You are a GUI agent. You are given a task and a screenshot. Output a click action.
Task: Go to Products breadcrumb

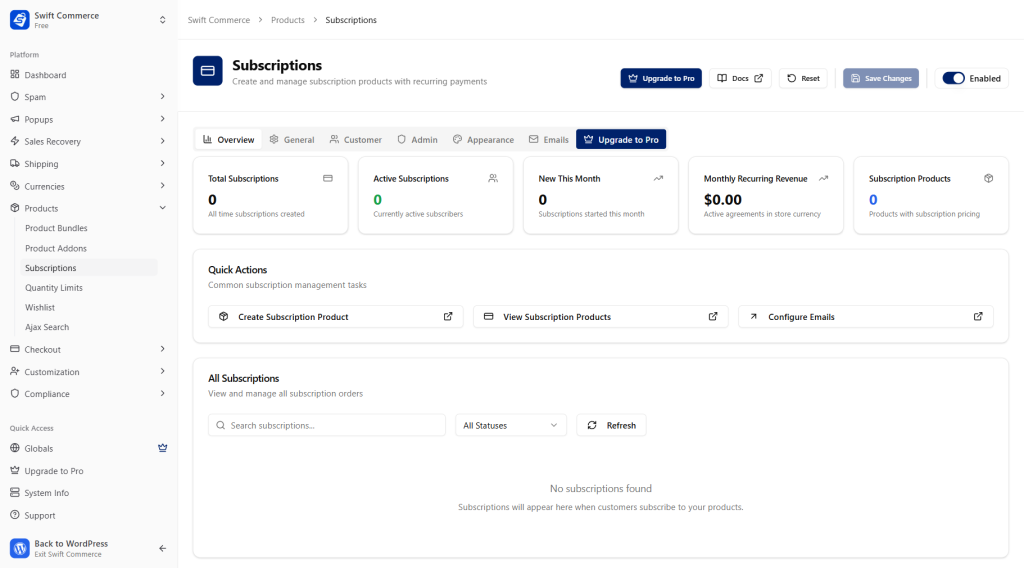pyautogui.click(x=288, y=20)
